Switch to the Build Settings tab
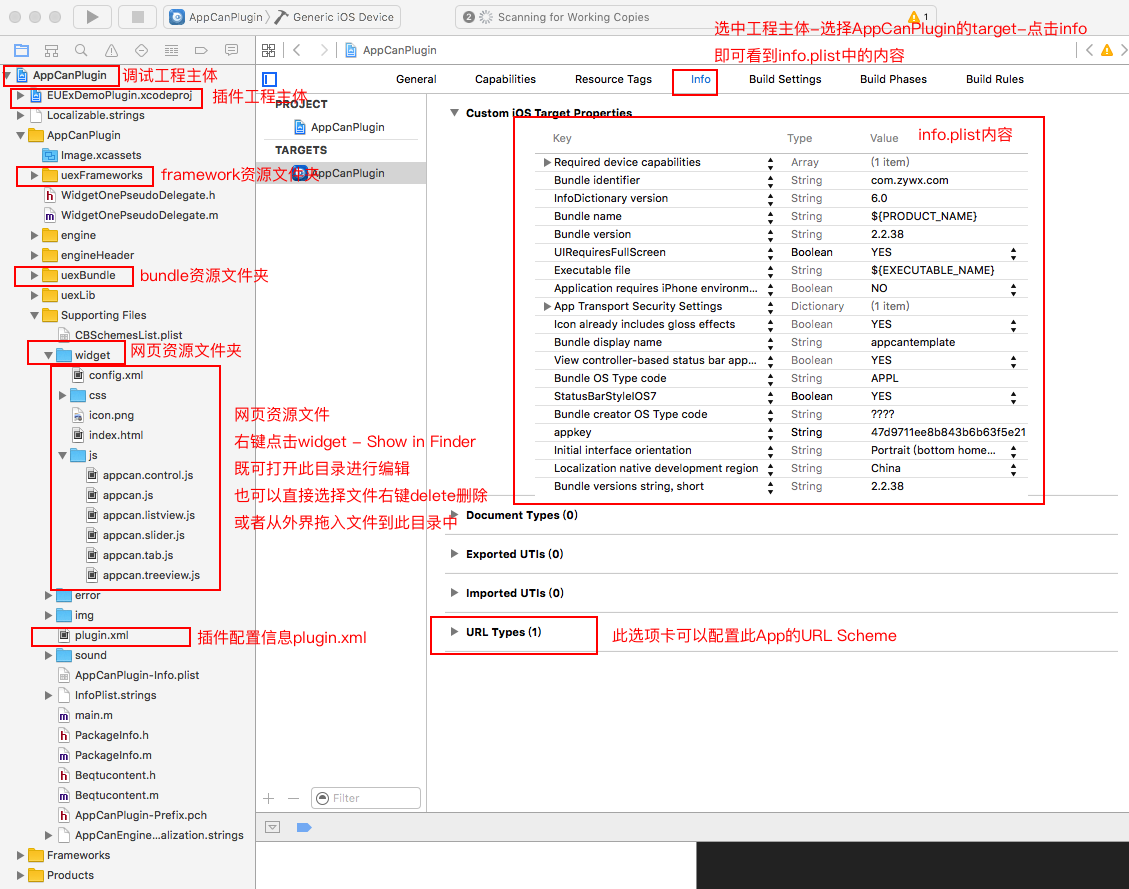This screenshot has width=1129, height=889. (785, 79)
